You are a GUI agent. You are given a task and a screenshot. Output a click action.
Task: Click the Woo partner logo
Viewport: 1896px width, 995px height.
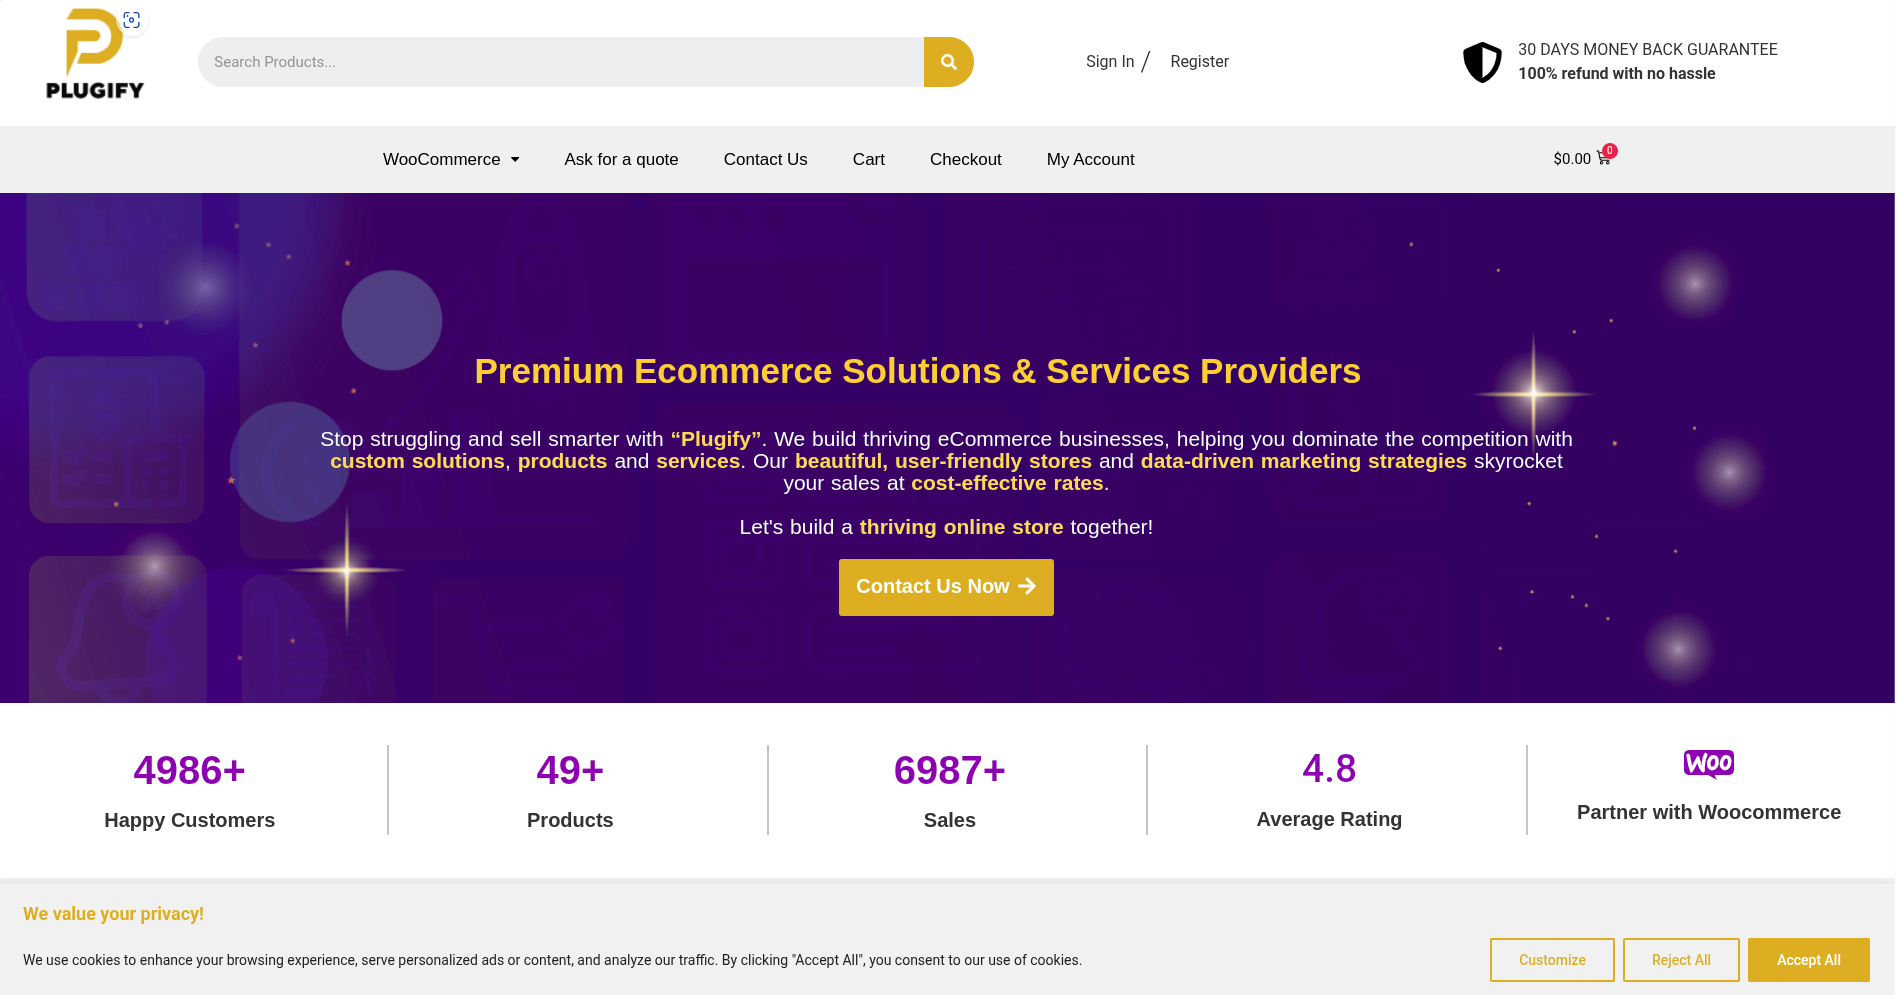[x=1709, y=763]
